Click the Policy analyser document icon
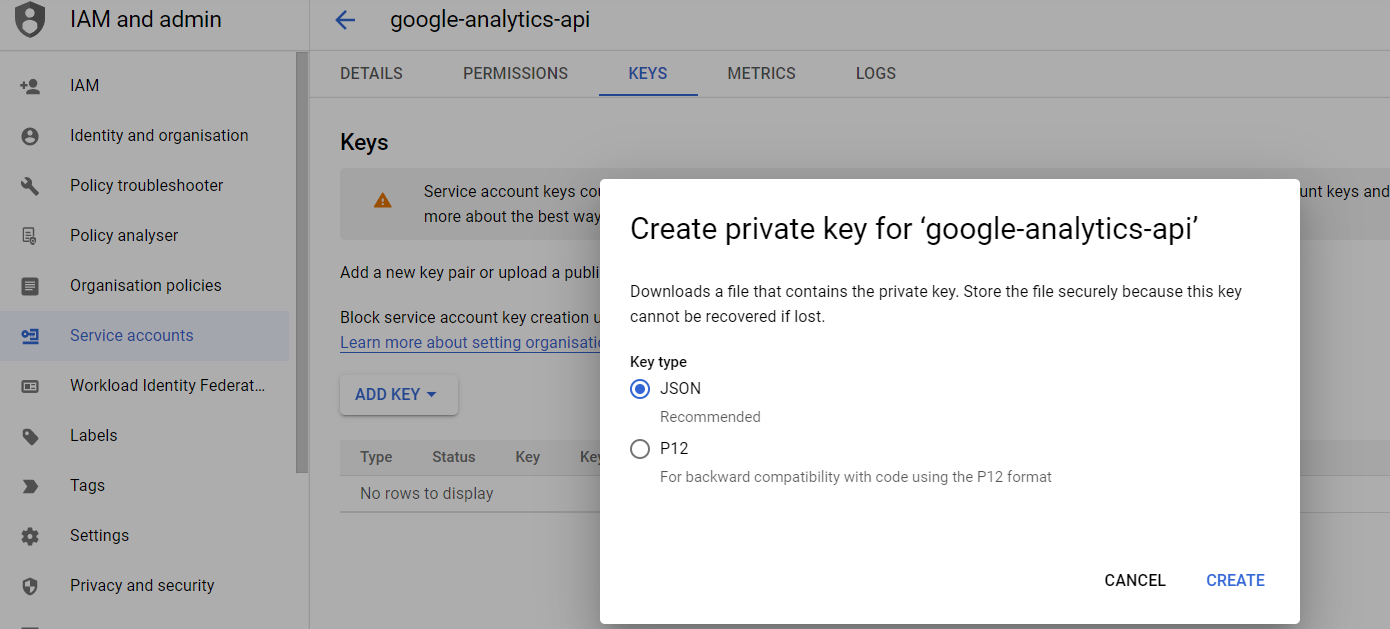 point(30,236)
